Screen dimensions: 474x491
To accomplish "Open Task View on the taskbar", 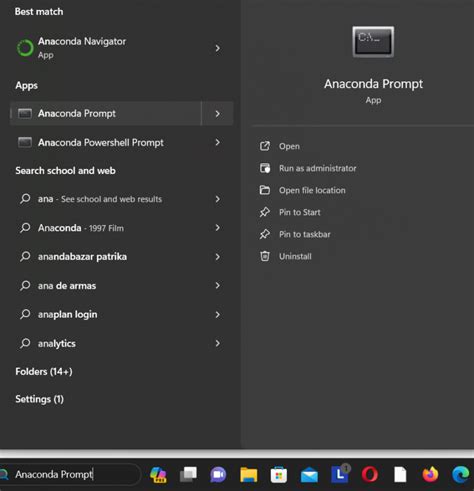I will (x=188, y=474).
